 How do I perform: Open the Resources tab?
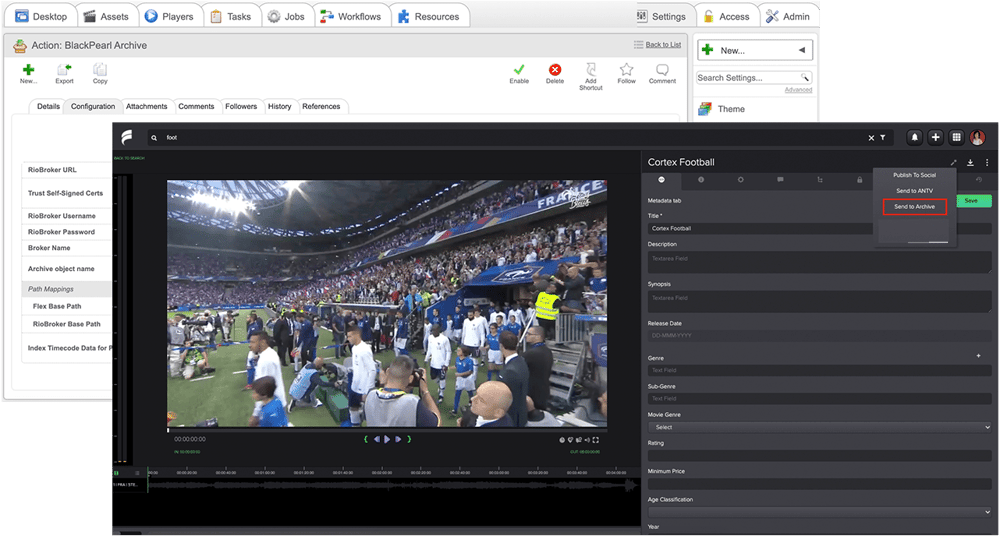pos(429,17)
